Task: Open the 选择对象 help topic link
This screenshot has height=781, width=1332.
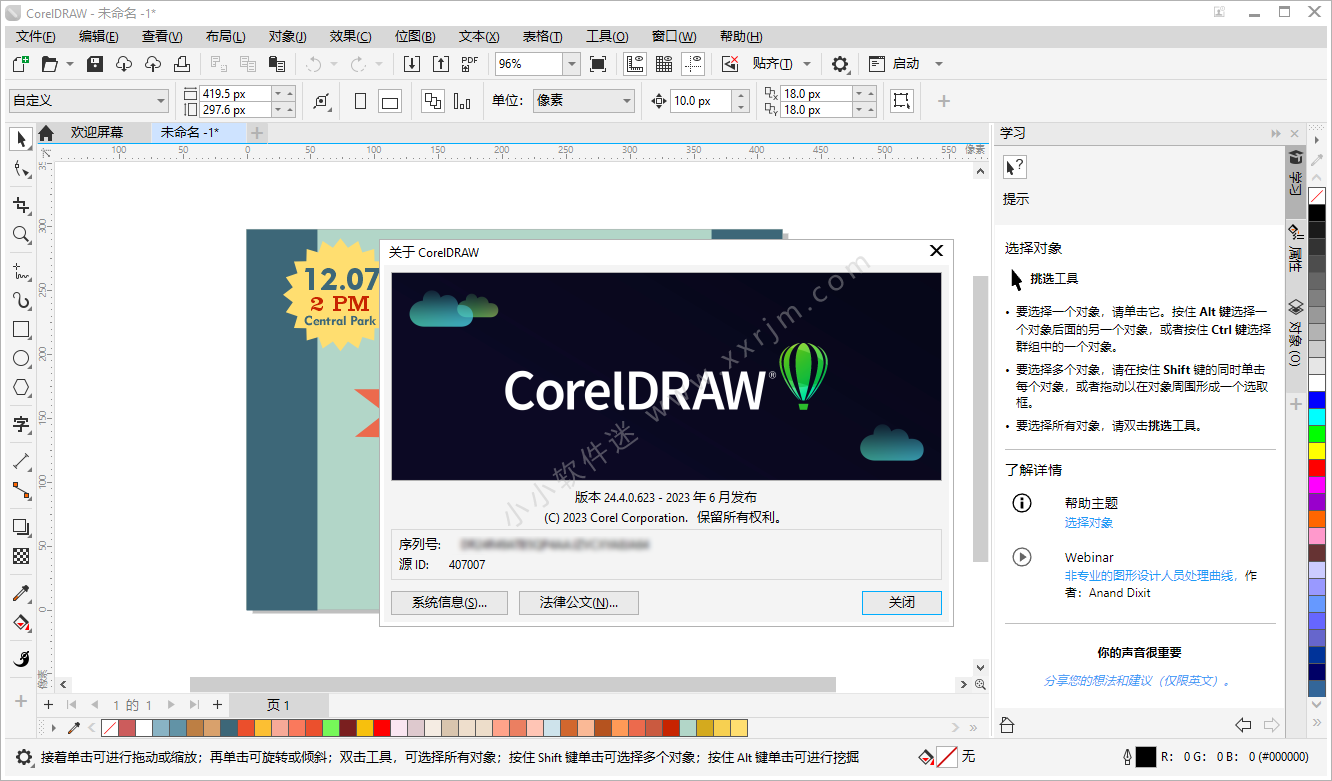Action: coord(1089,522)
